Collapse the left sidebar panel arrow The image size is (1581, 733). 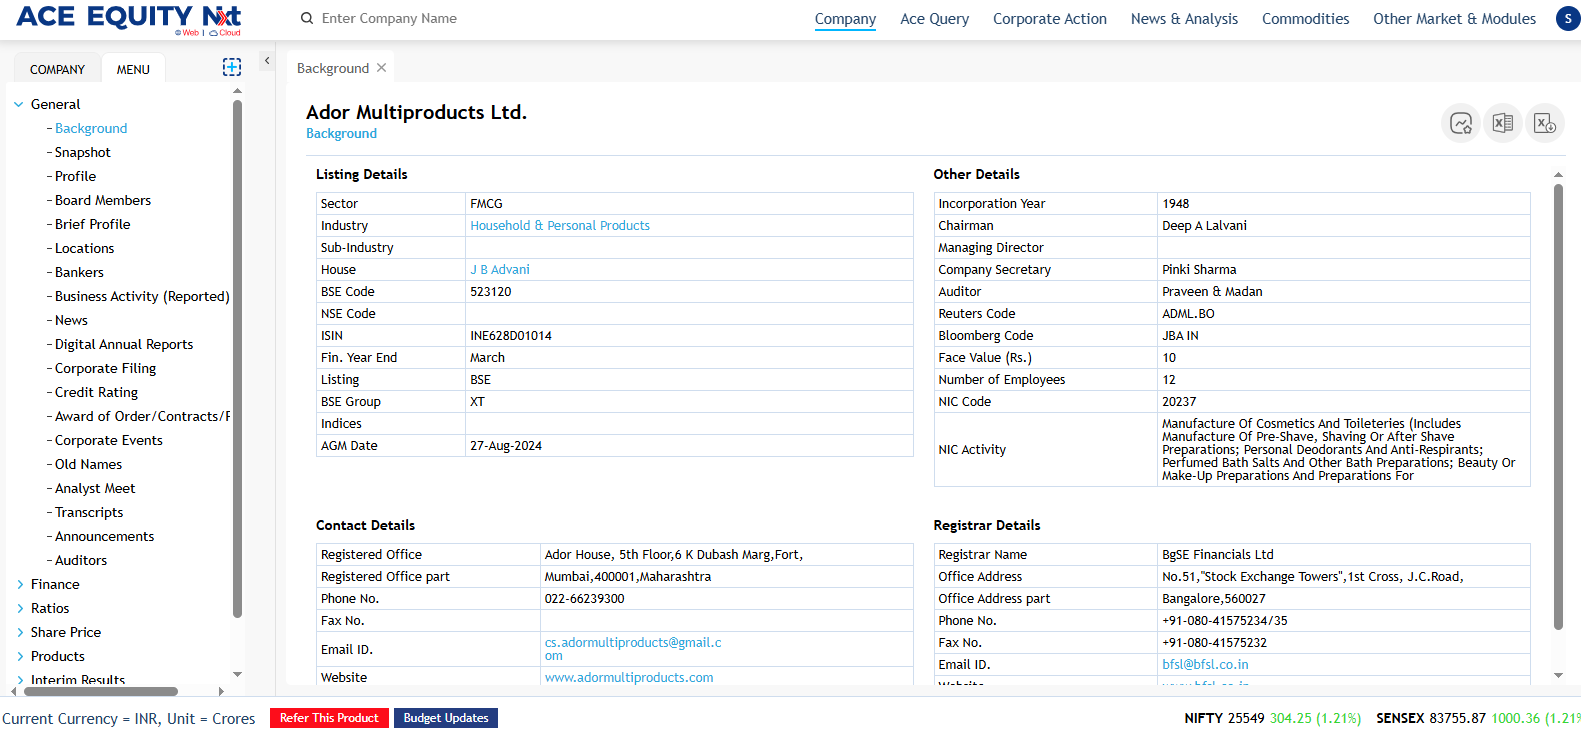point(267,61)
